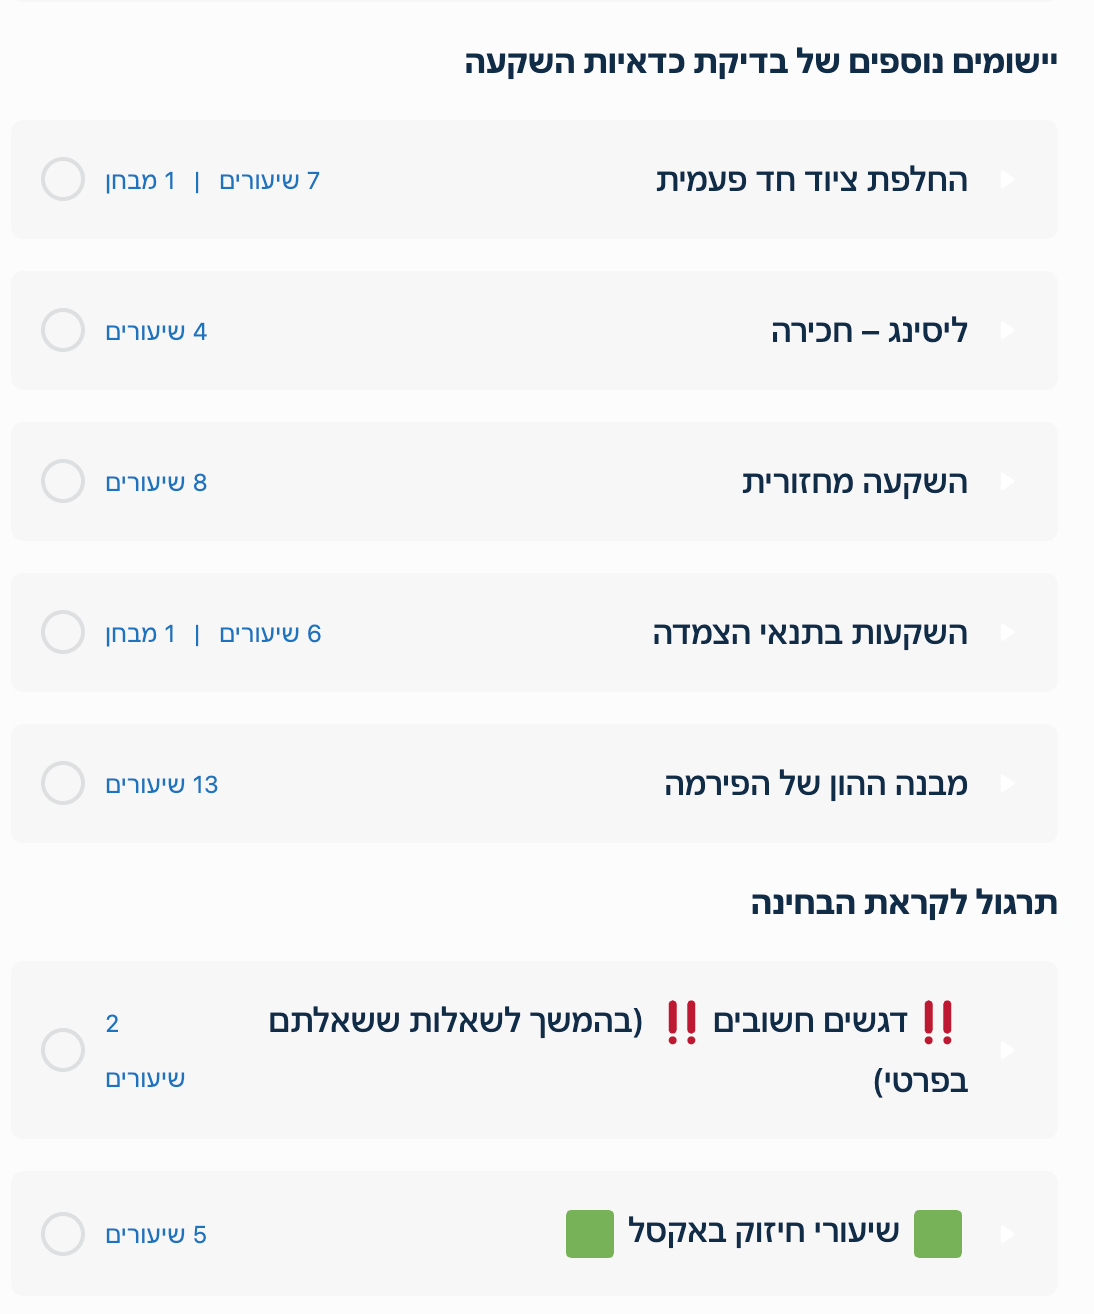Expand 'שיעורי חיזוק באקסל' with its arrow
The width and height of the screenshot is (1094, 1314).
coord(1008,1234)
